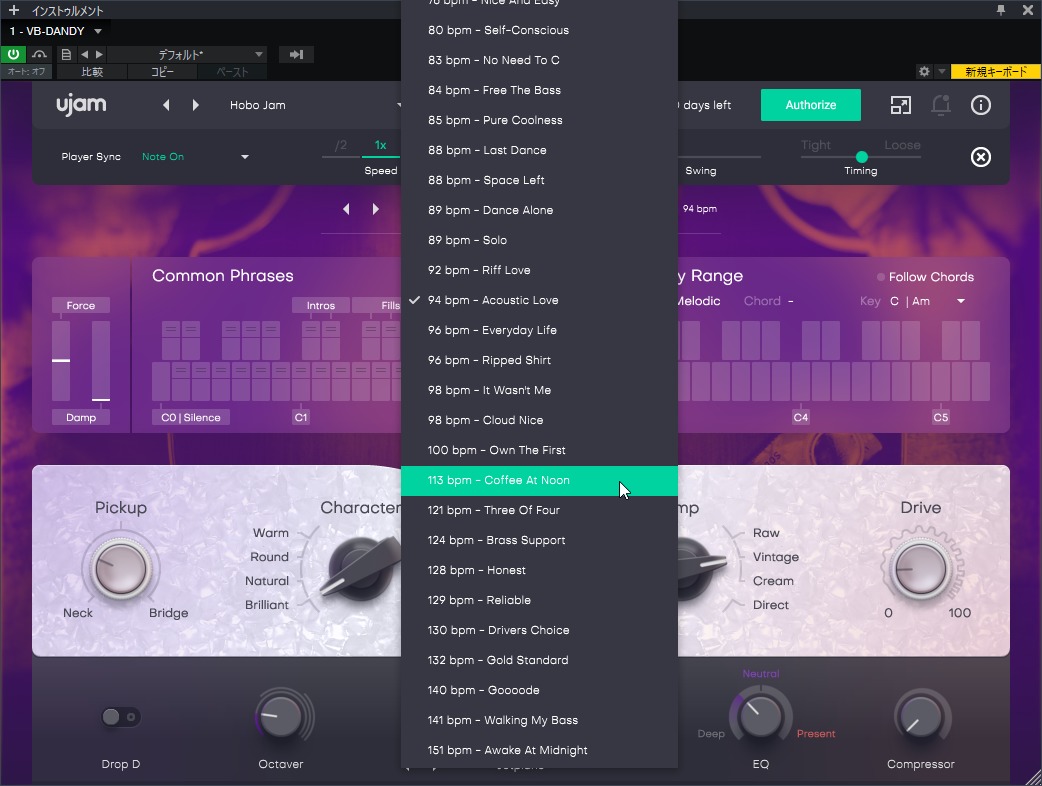Screen dimensions: 1042x786
Task: Click the C0 | Silence key label
Action: click(191, 417)
